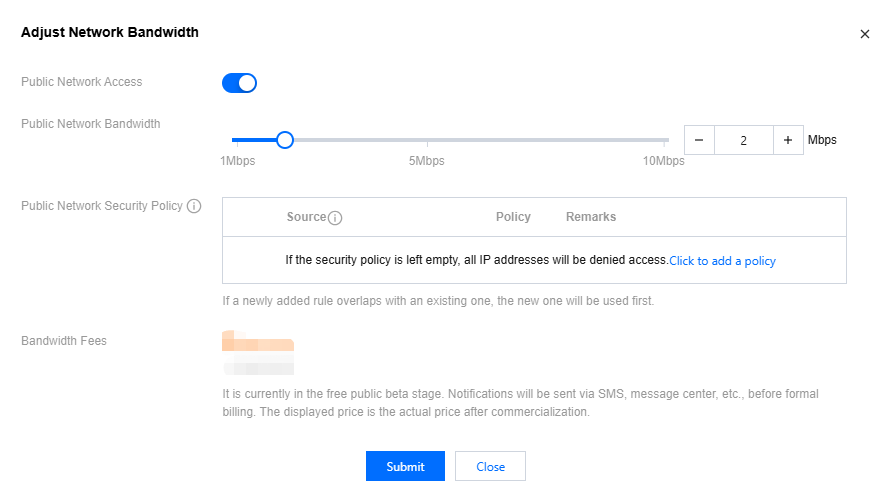
Task: Click the slider track at the 5Mbps mark
Action: [427, 140]
